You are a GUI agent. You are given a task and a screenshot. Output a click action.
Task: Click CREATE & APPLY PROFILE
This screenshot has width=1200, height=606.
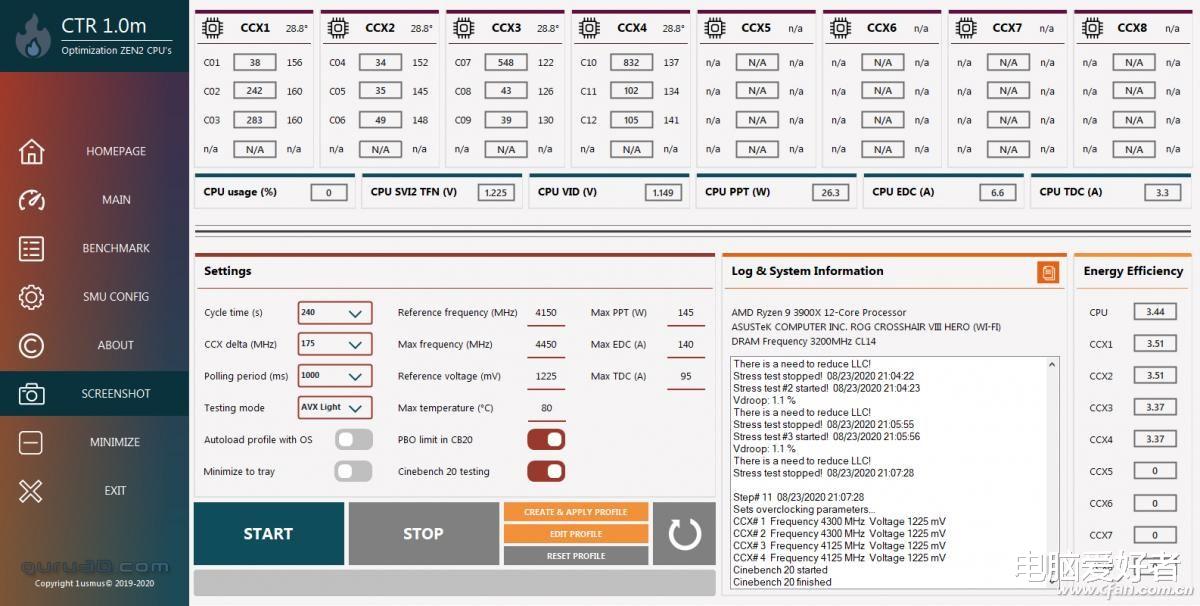click(x=576, y=512)
